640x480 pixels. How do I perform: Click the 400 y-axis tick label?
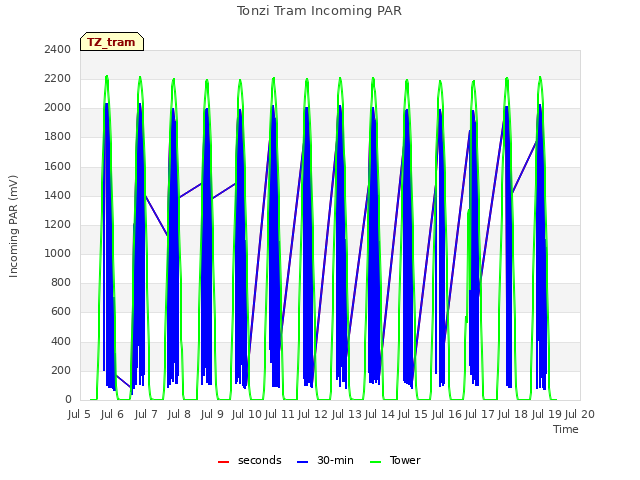(61, 341)
